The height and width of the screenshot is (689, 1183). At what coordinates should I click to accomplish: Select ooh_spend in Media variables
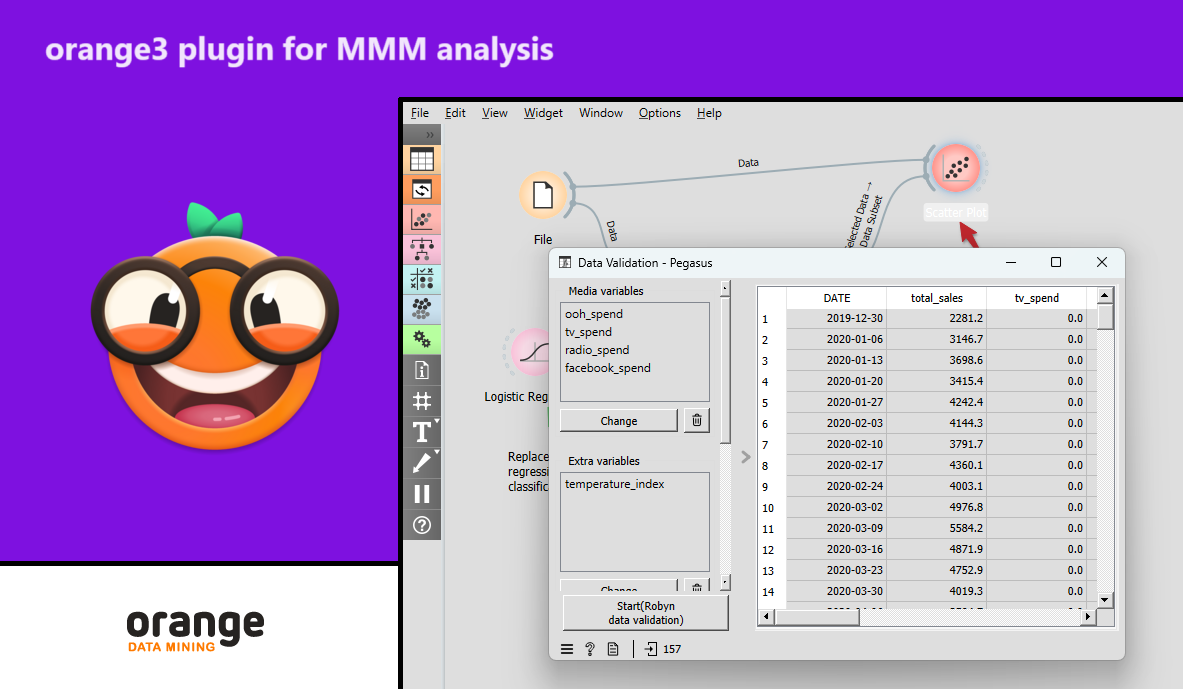[x=595, y=314]
